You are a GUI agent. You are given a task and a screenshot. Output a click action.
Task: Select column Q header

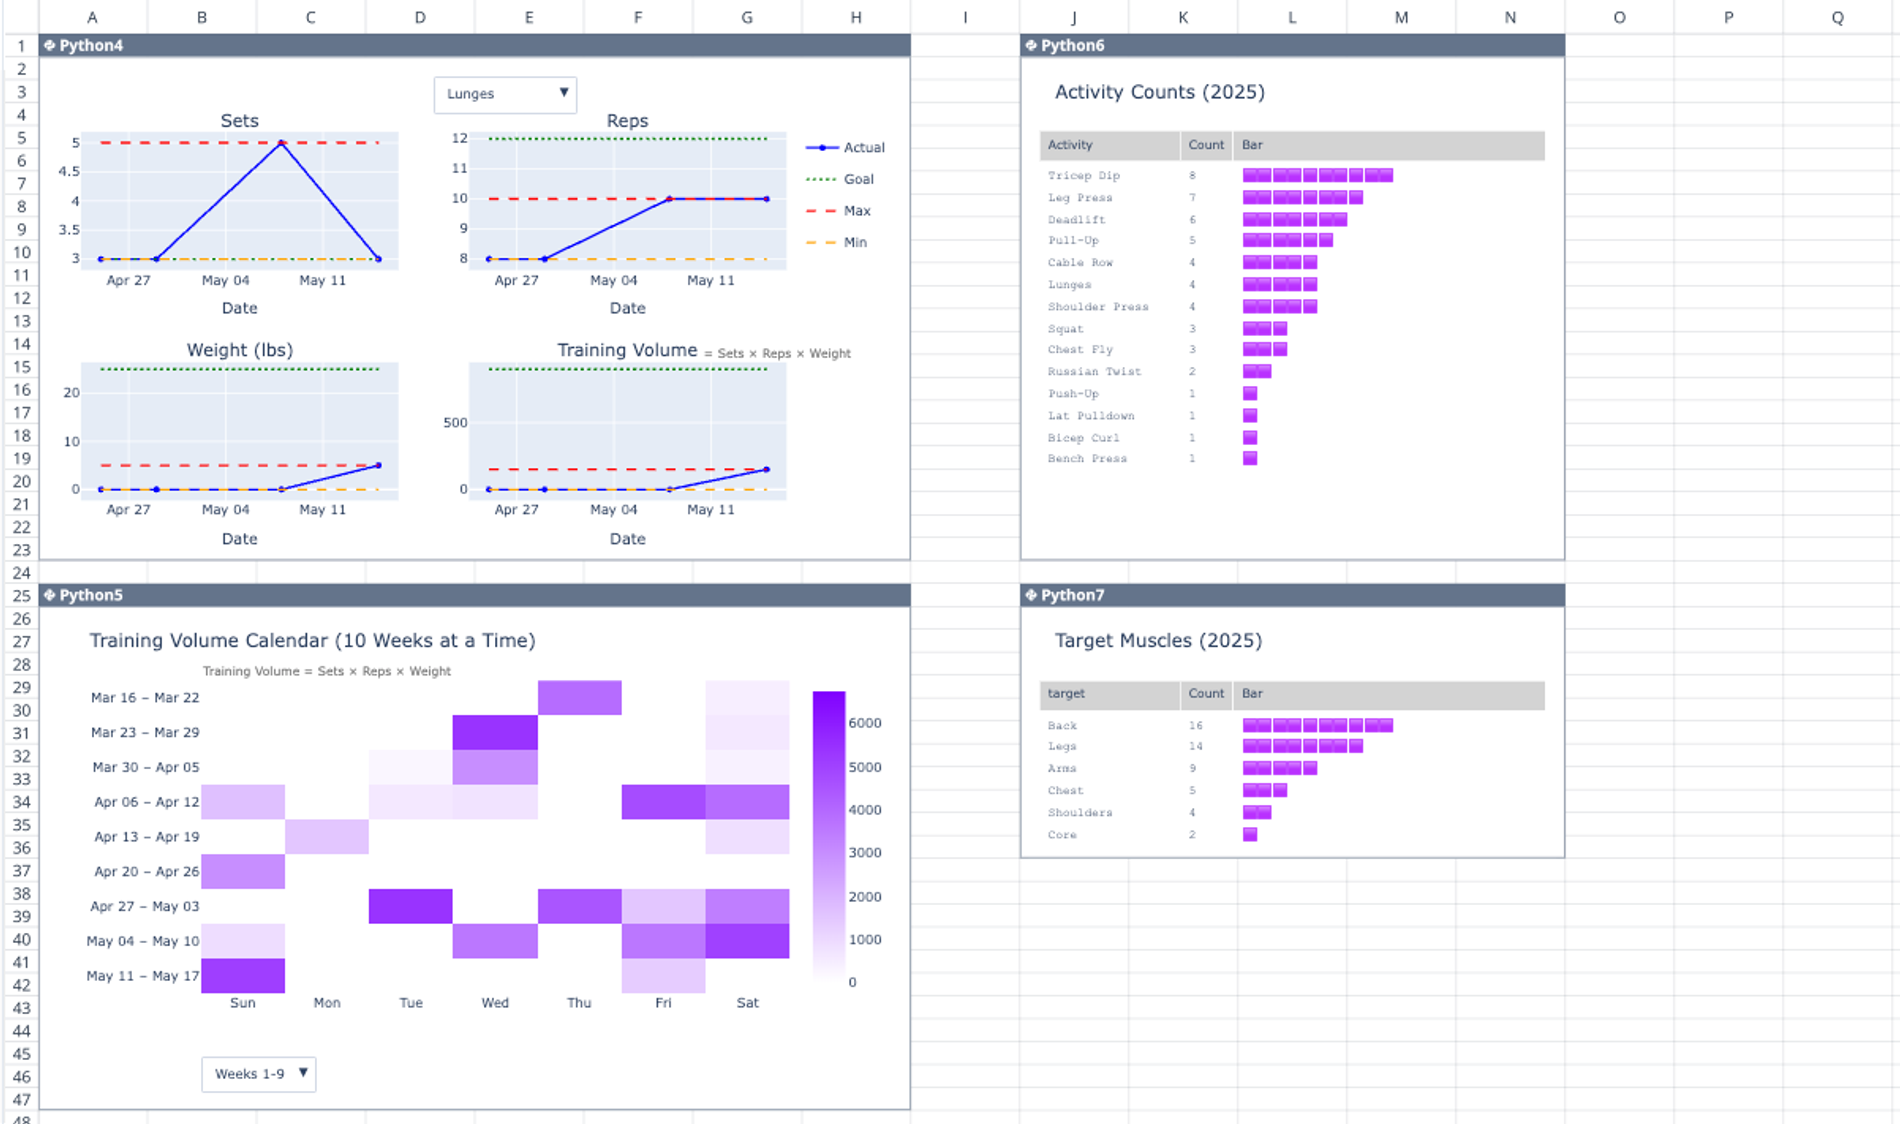(1838, 17)
